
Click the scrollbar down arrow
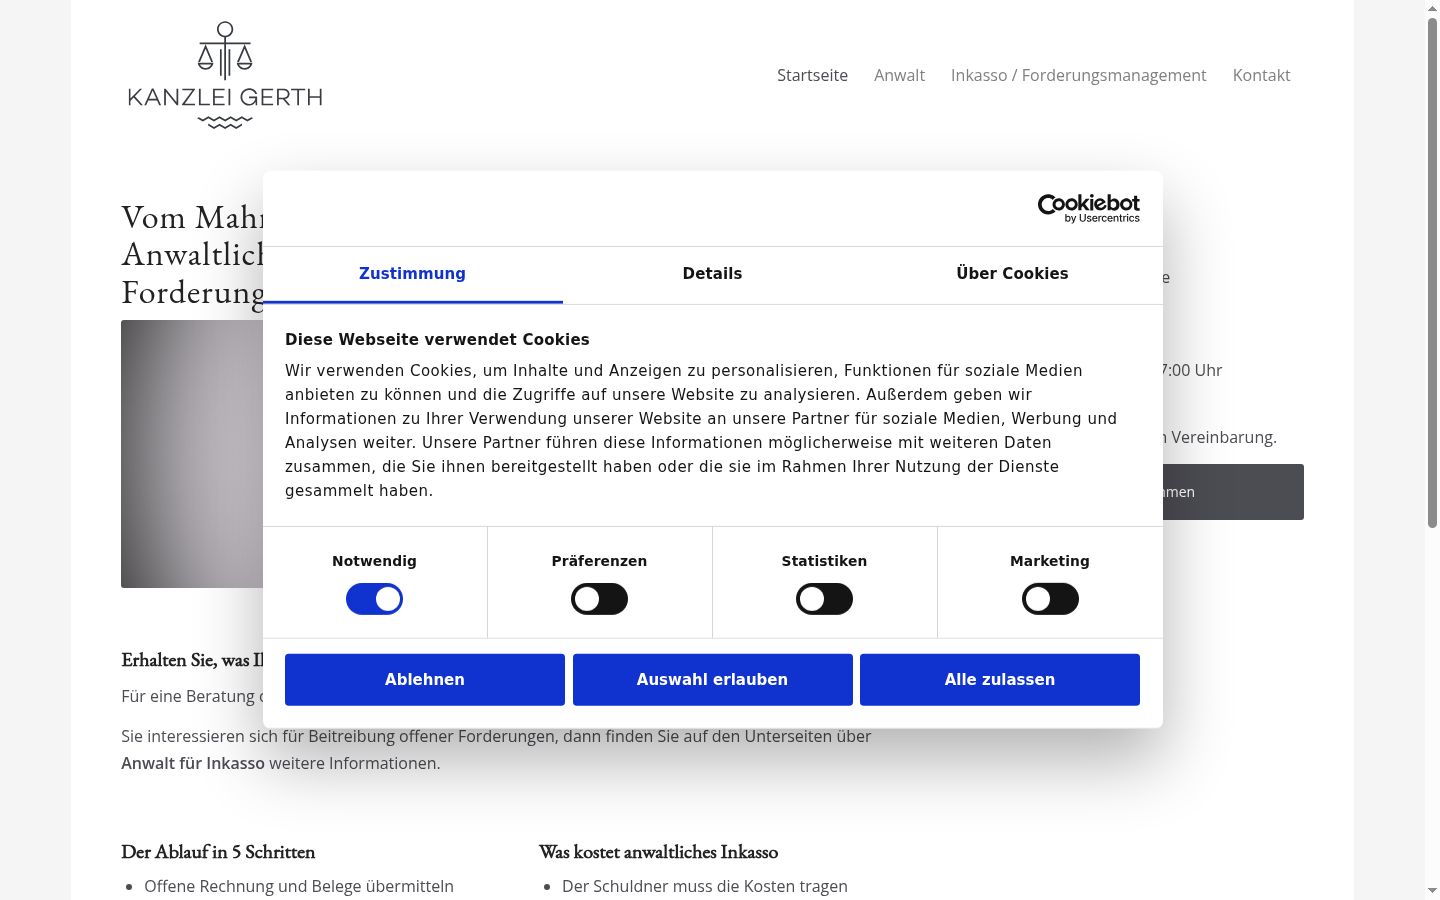pos(1432,891)
